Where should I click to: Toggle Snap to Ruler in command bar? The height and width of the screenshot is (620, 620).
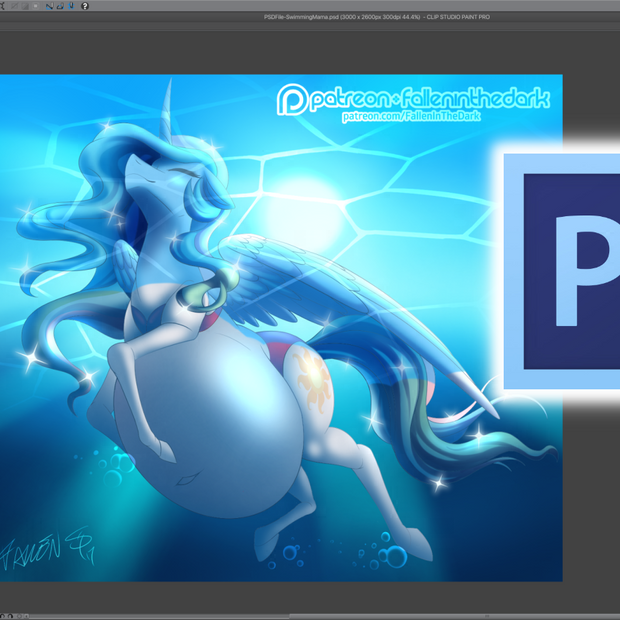coord(49,6)
